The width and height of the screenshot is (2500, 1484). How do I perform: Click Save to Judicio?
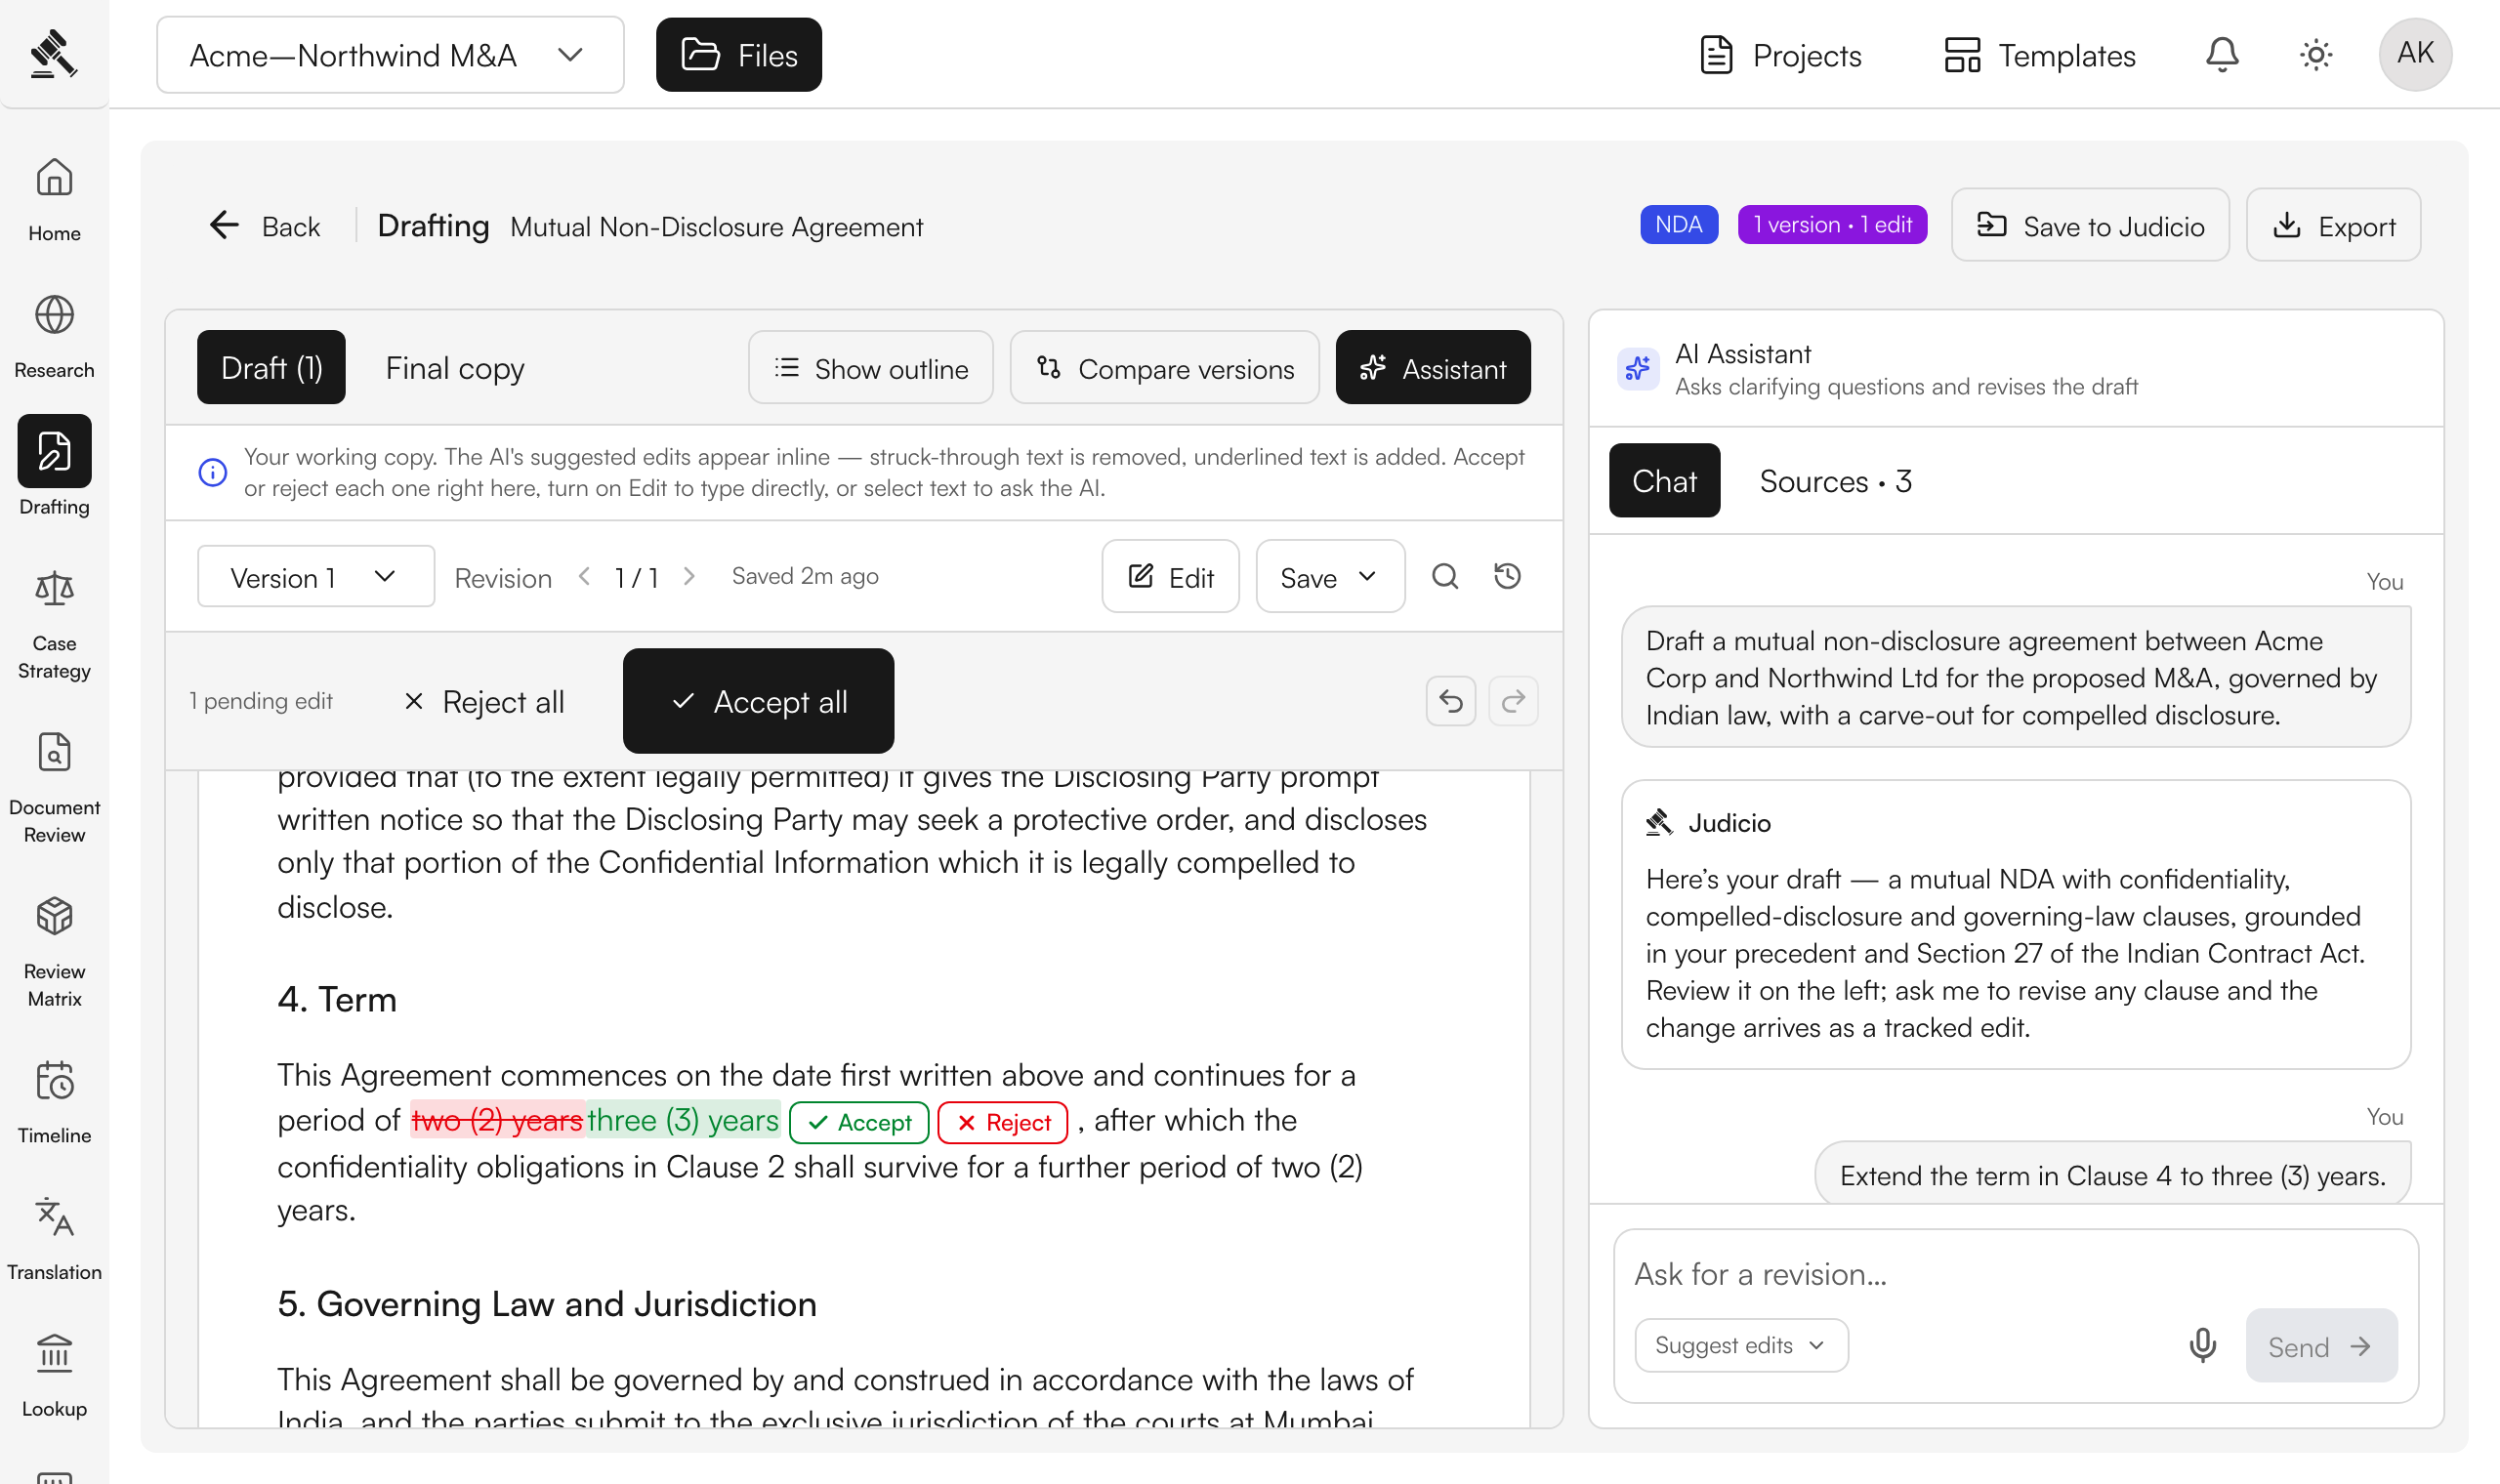coord(2090,226)
